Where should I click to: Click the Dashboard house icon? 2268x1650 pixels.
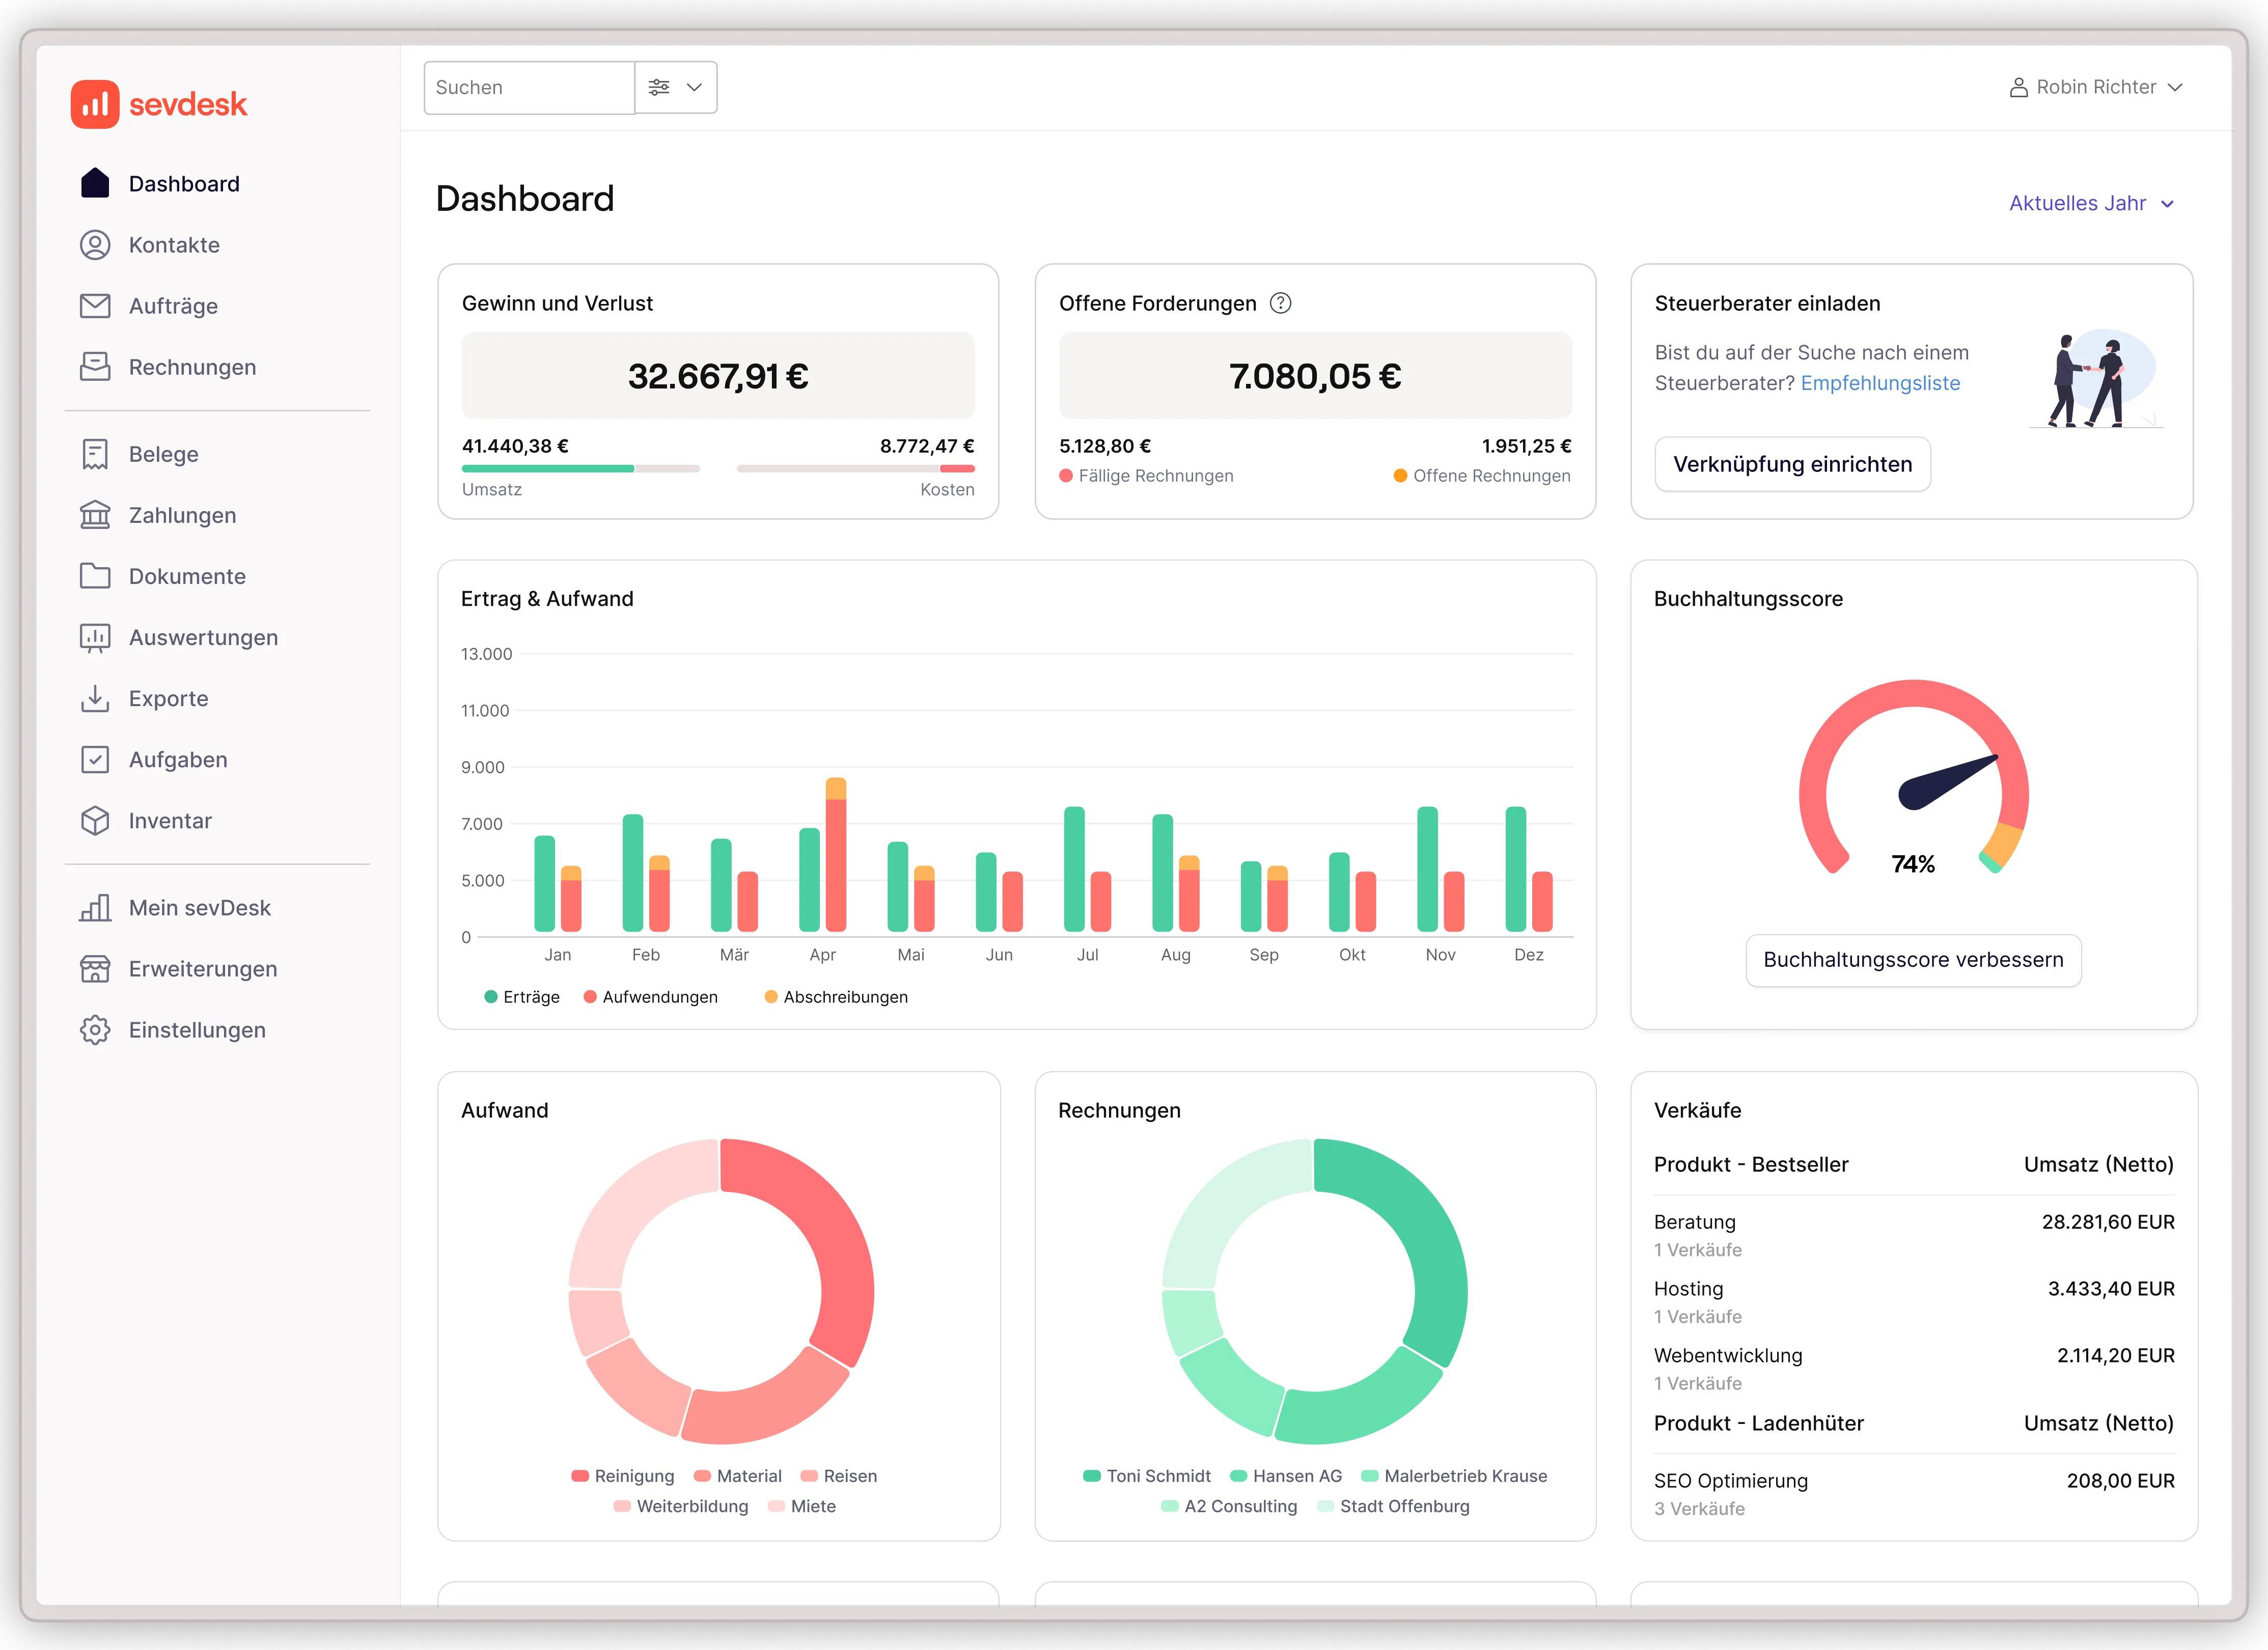(95, 183)
